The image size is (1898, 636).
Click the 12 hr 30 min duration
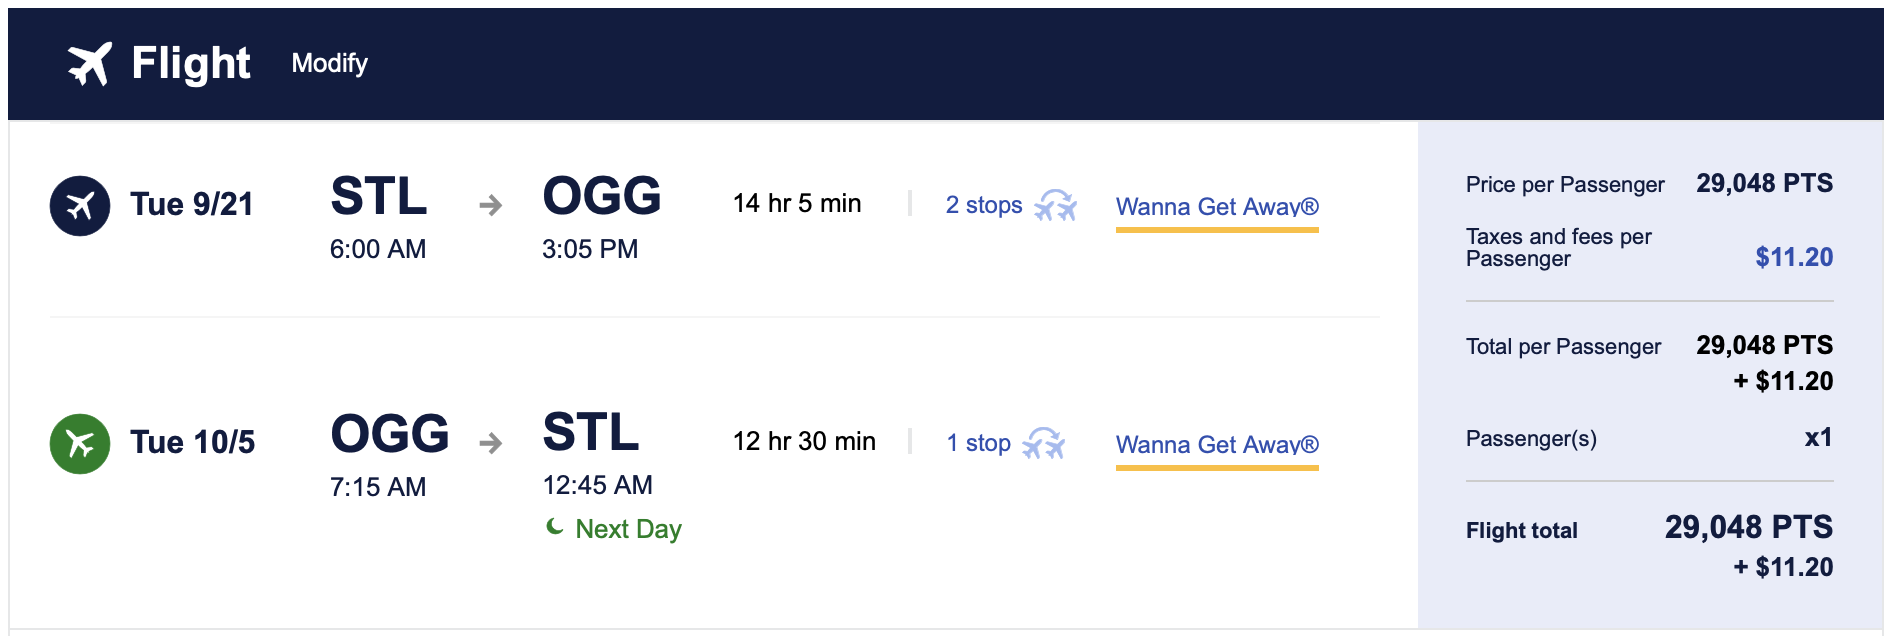click(x=804, y=442)
